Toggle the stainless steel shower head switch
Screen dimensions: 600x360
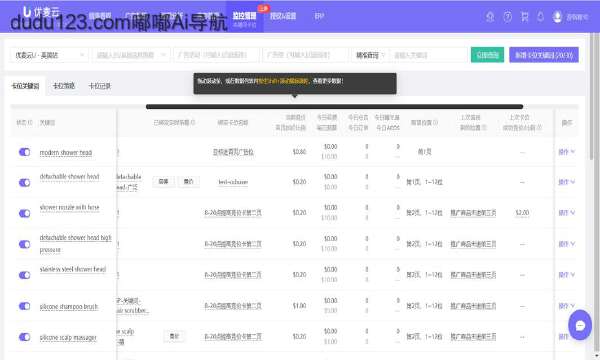(24, 275)
